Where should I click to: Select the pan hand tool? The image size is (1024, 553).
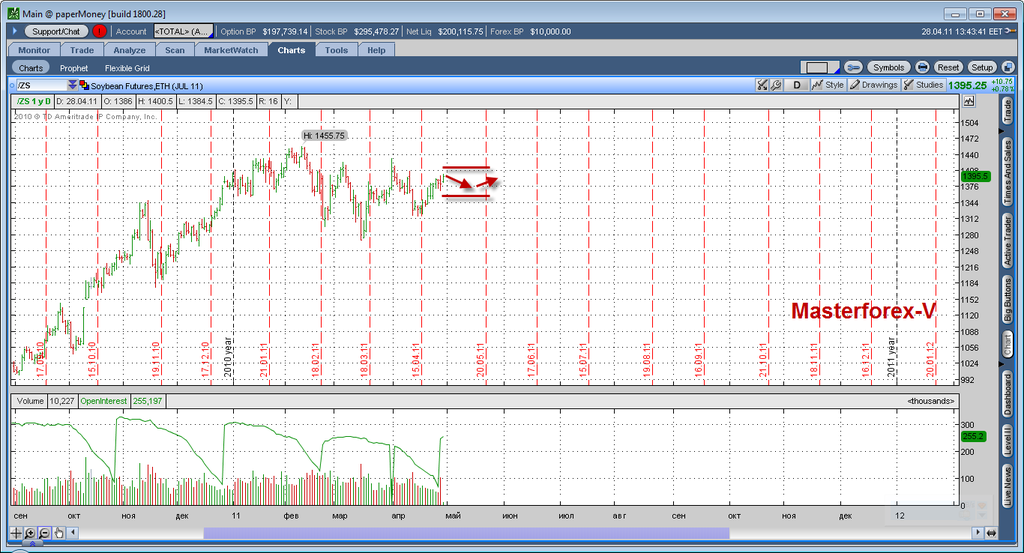click(59, 533)
